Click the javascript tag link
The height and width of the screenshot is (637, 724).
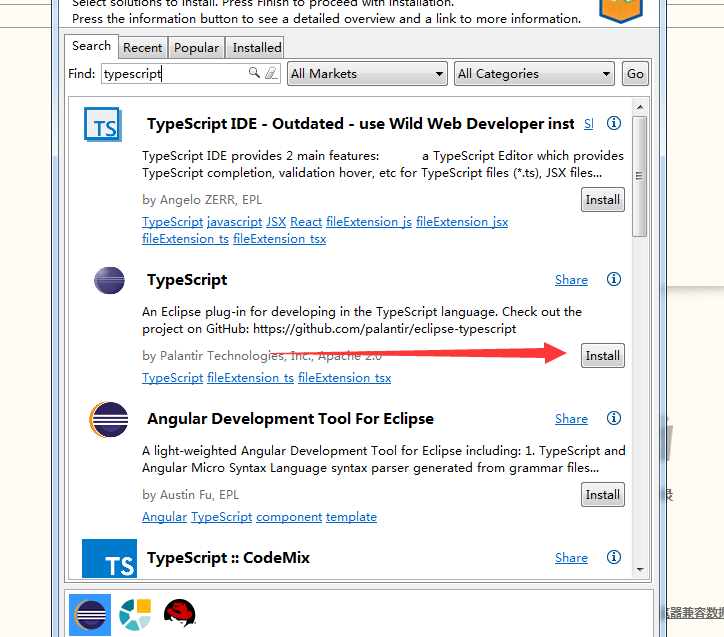235,222
